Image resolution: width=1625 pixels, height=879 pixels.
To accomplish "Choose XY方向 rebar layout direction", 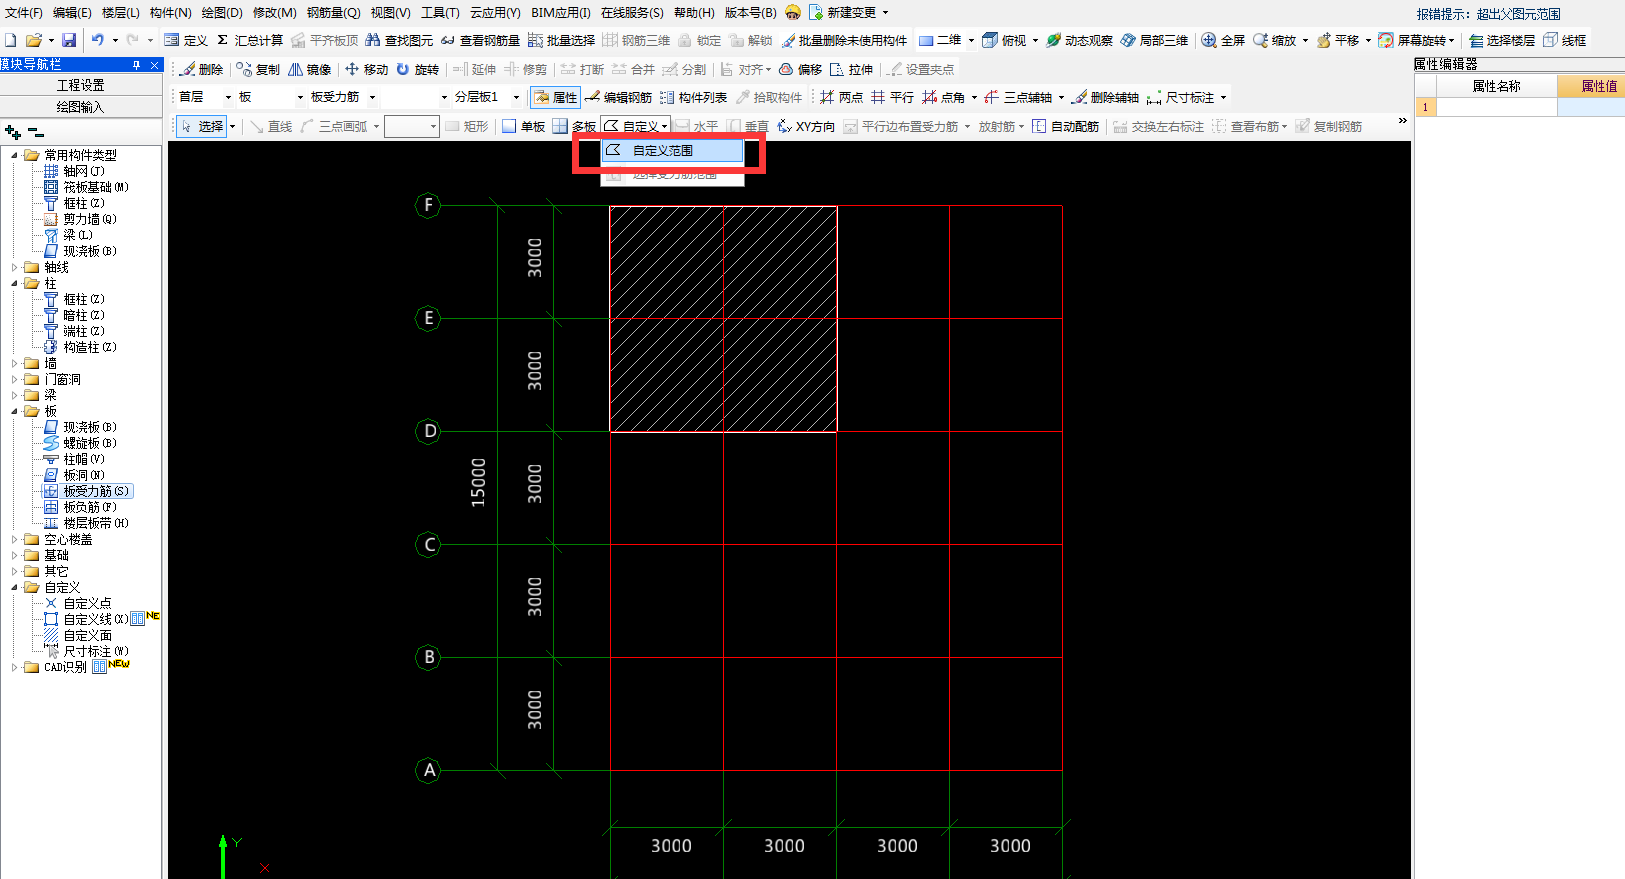I will (x=805, y=126).
